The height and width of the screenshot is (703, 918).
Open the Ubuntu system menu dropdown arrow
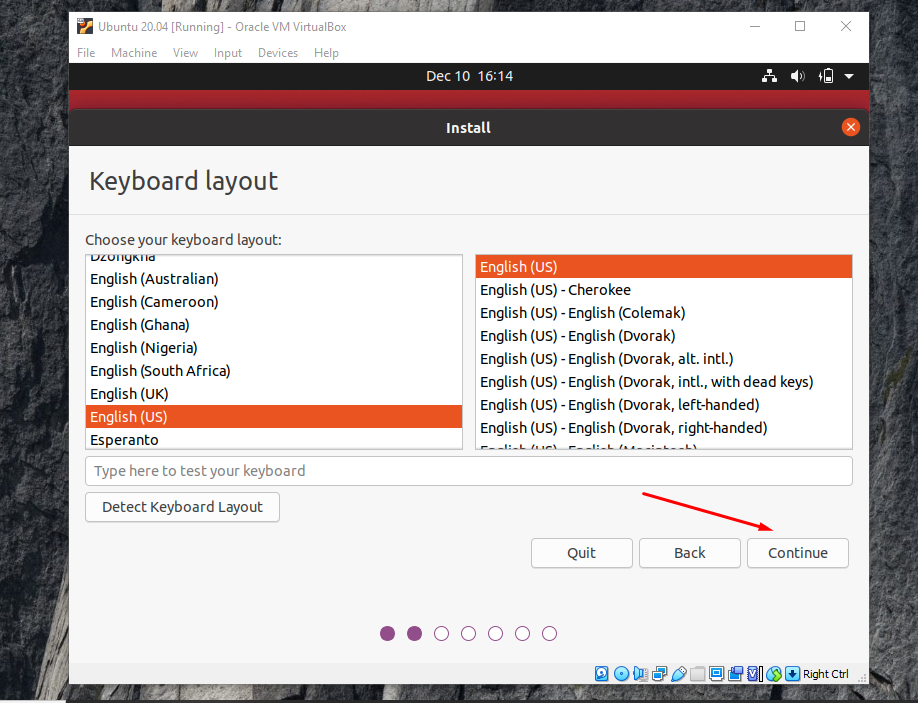[x=849, y=76]
